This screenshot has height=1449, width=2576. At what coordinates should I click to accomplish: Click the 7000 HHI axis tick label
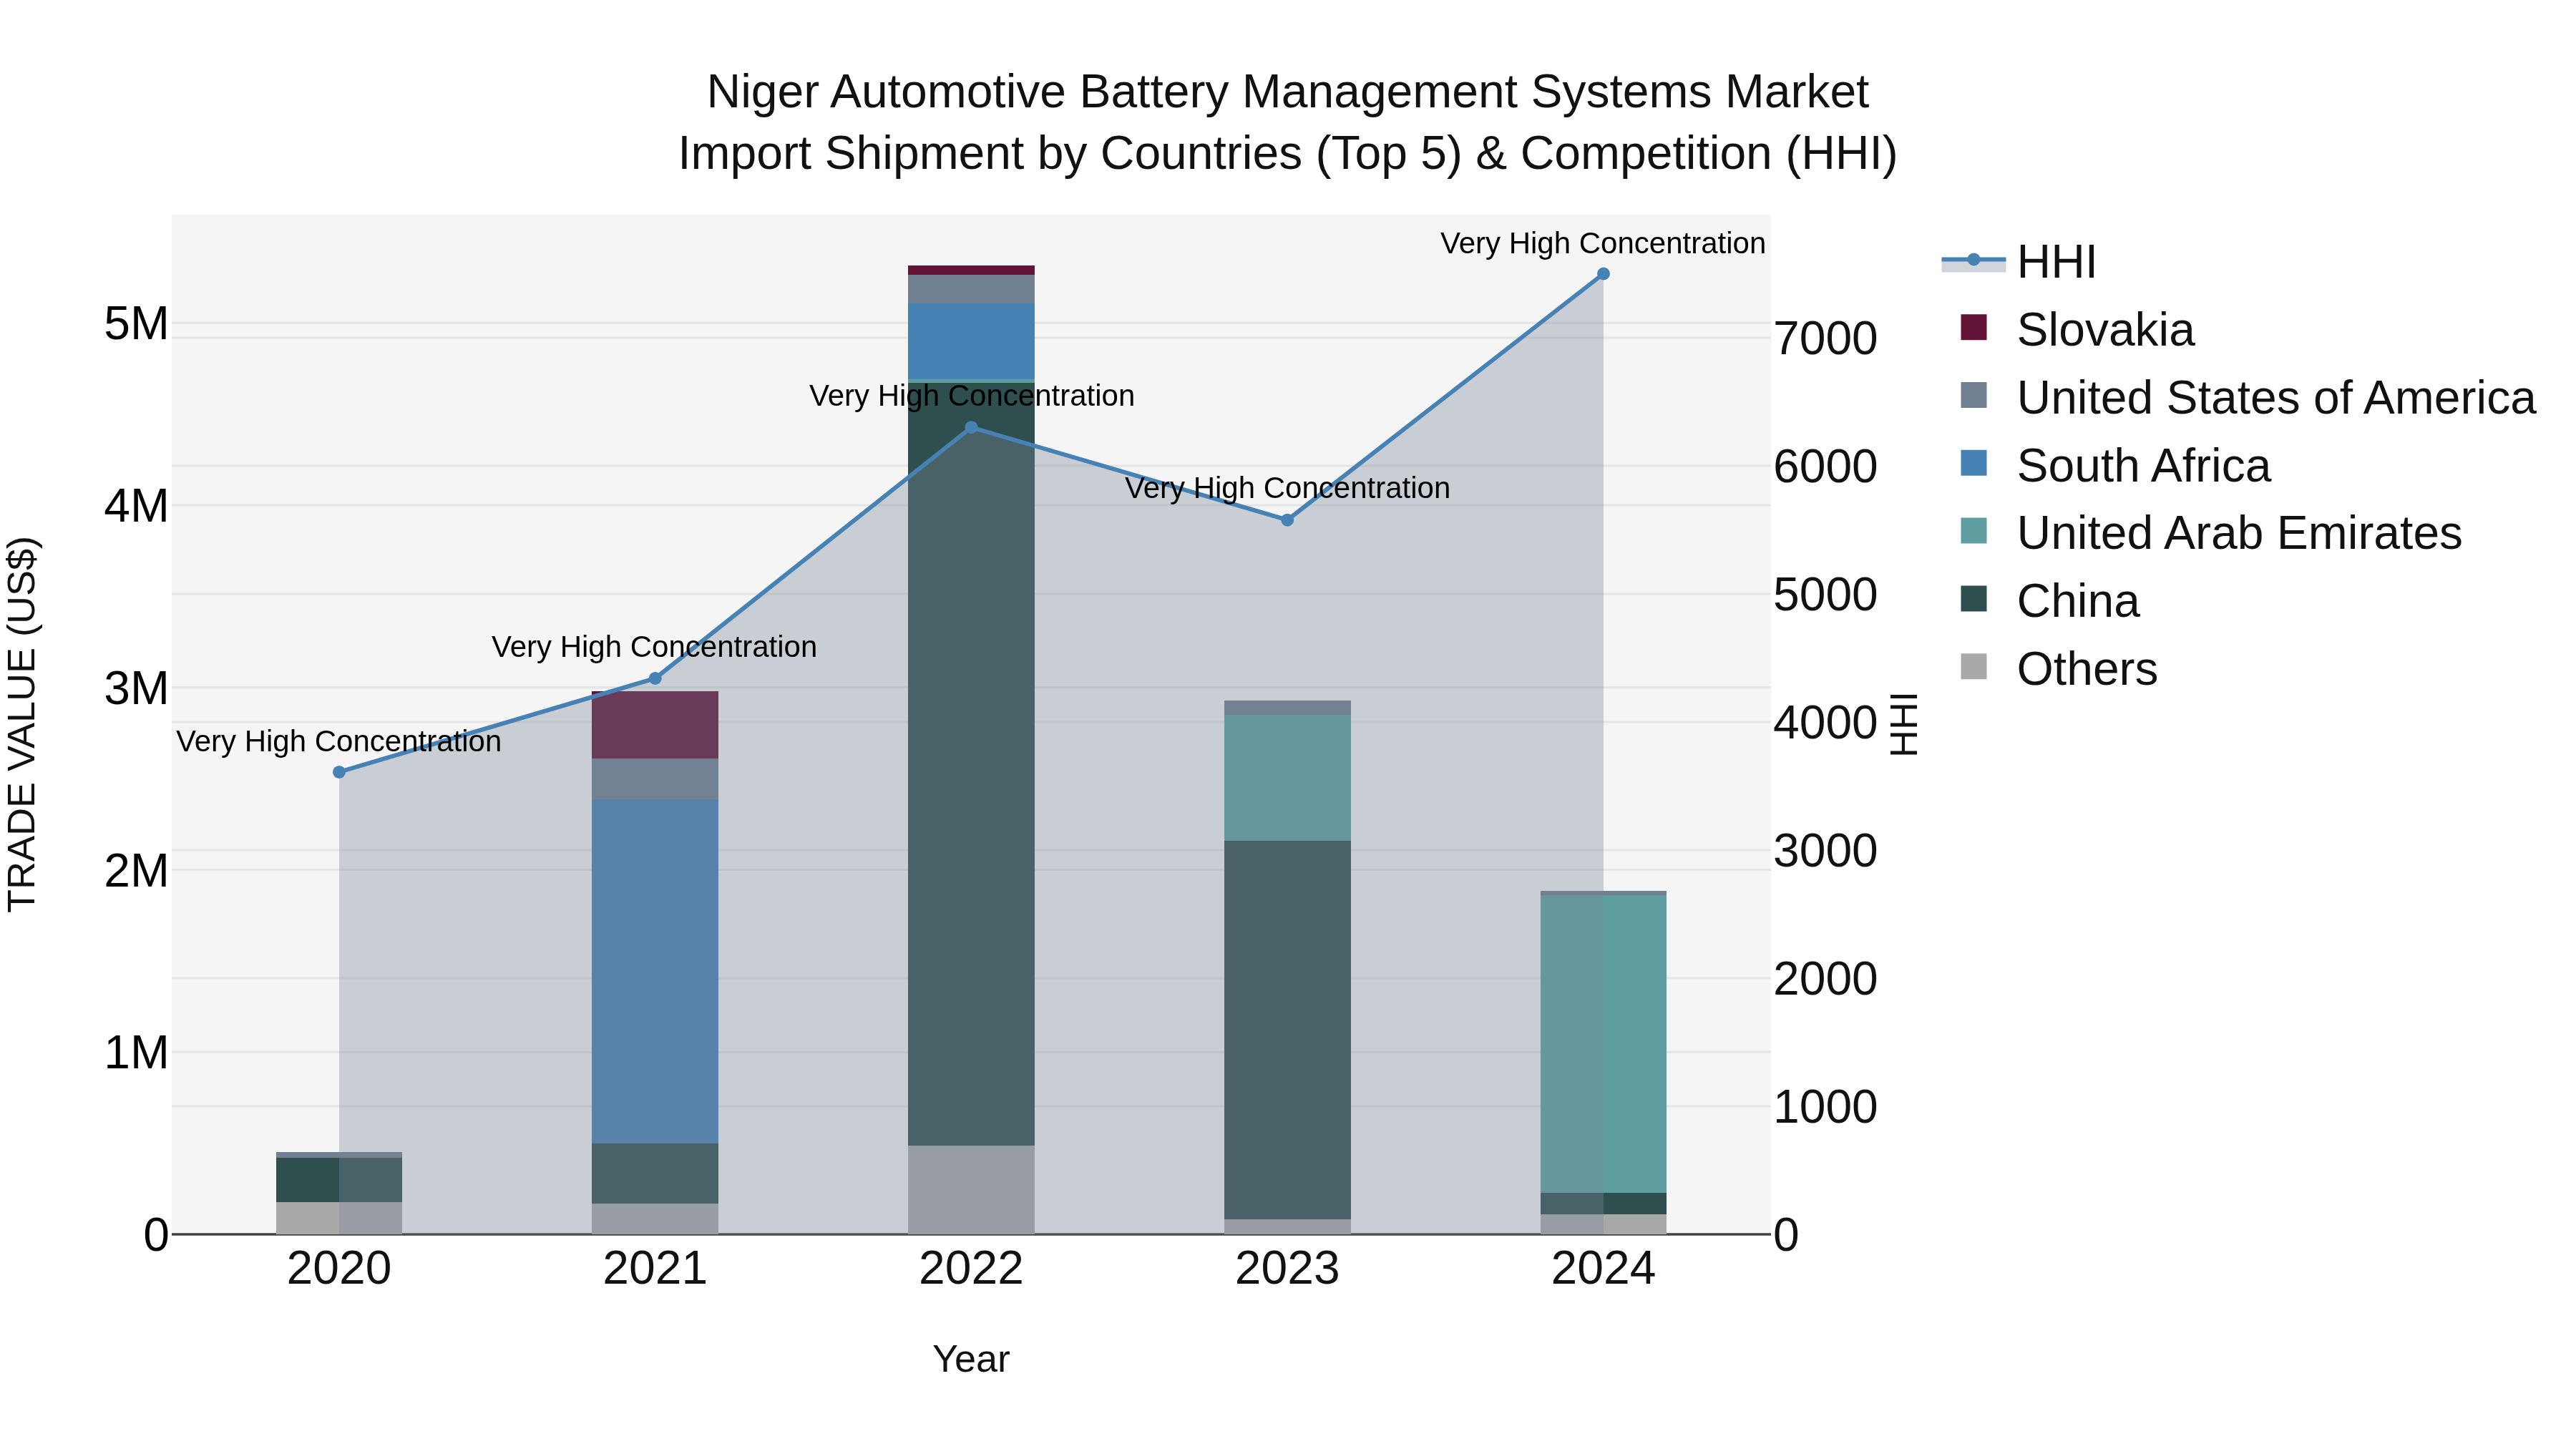(x=1825, y=339)
